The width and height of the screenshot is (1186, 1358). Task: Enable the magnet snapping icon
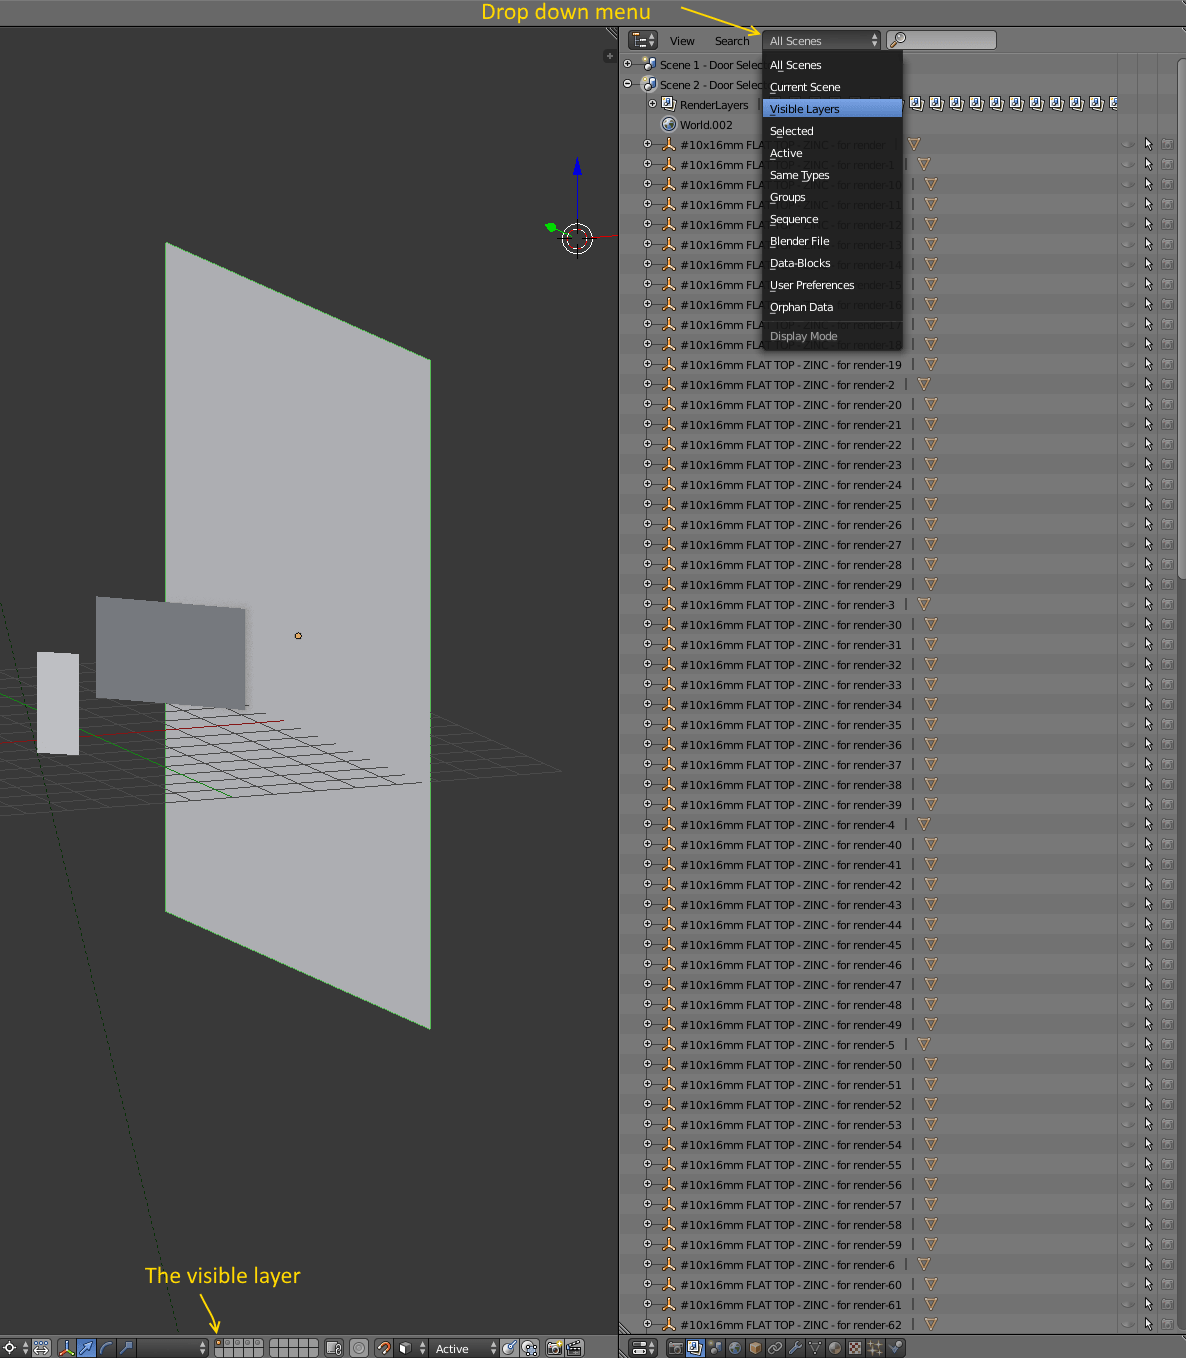click(x=384, y=1348)
